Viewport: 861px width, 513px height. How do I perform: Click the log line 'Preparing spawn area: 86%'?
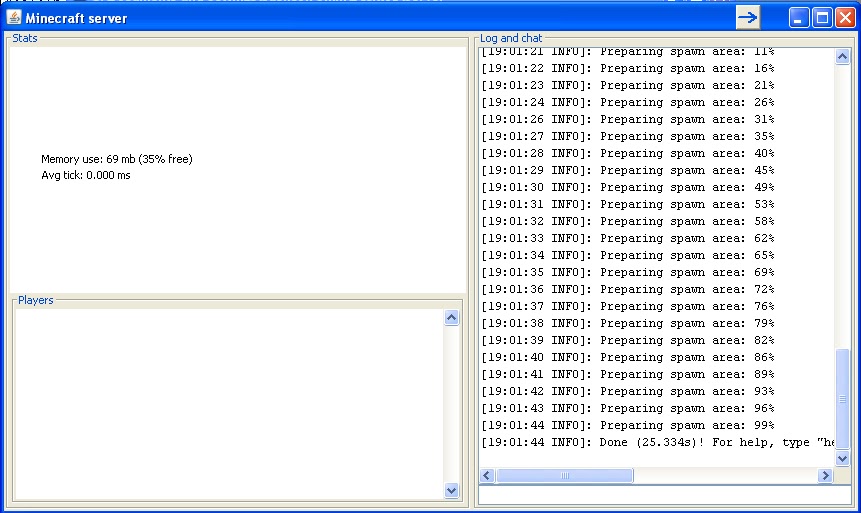[628, 358]
